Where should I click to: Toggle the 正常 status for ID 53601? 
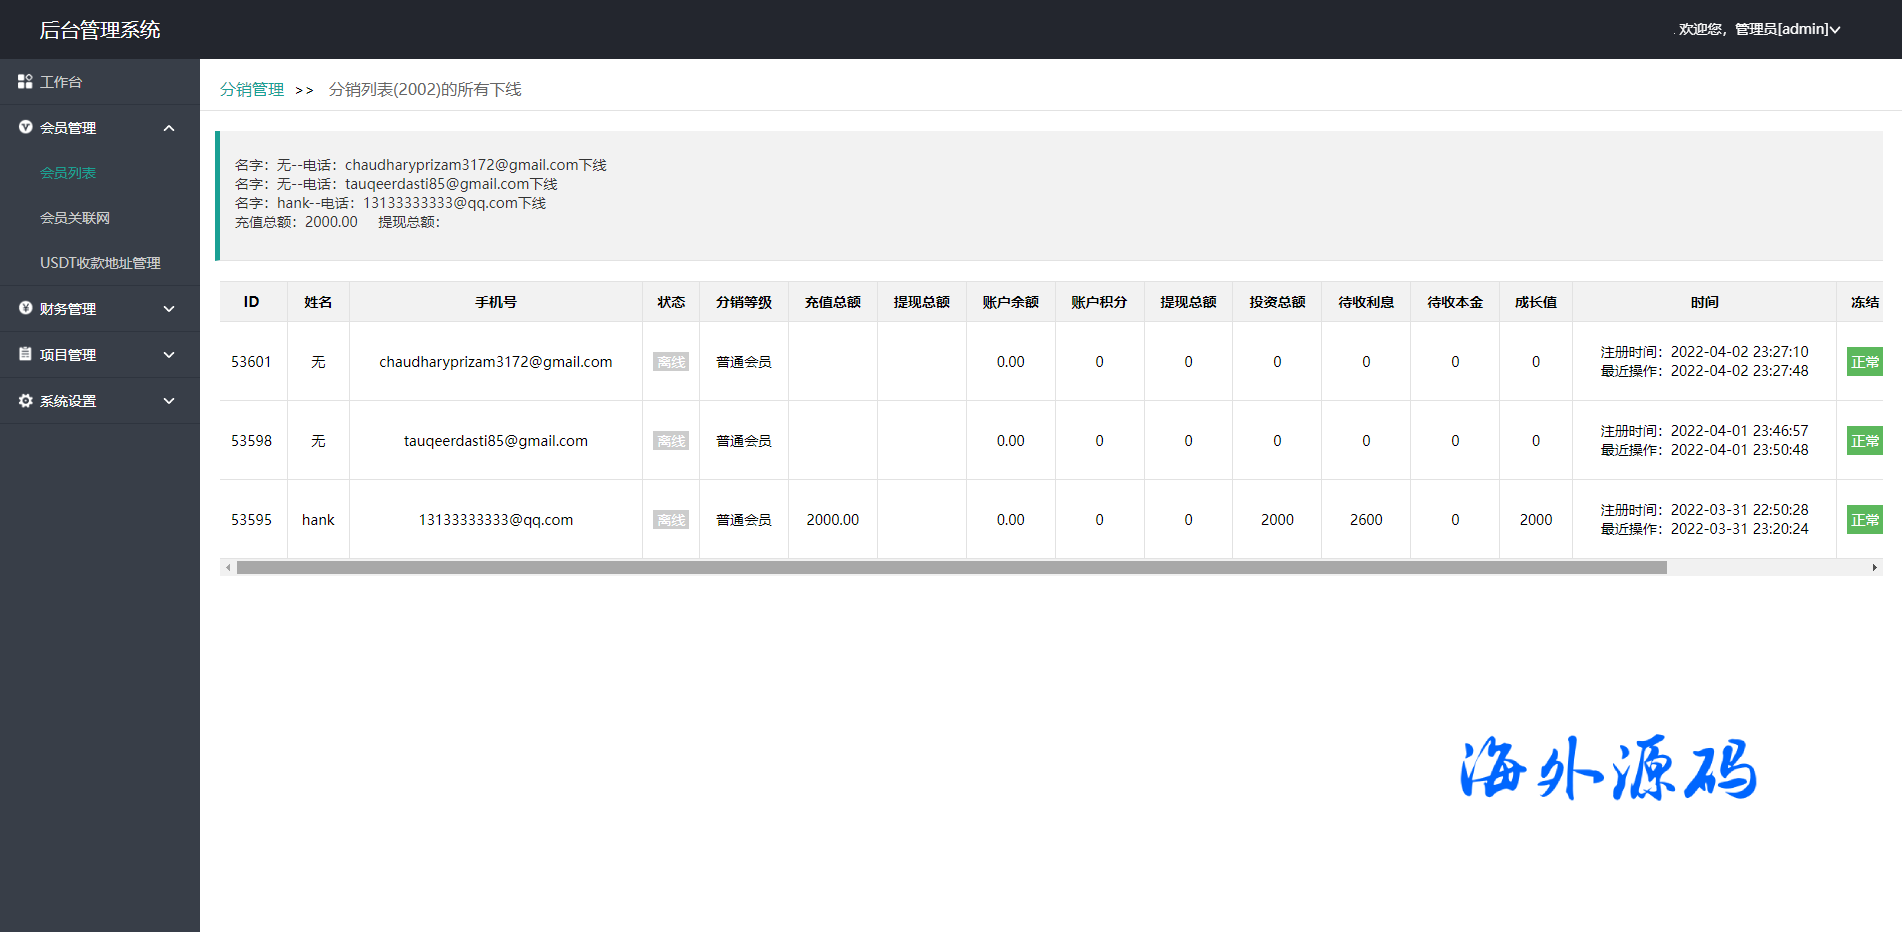pyautogui.click(x=1864, y=362)
